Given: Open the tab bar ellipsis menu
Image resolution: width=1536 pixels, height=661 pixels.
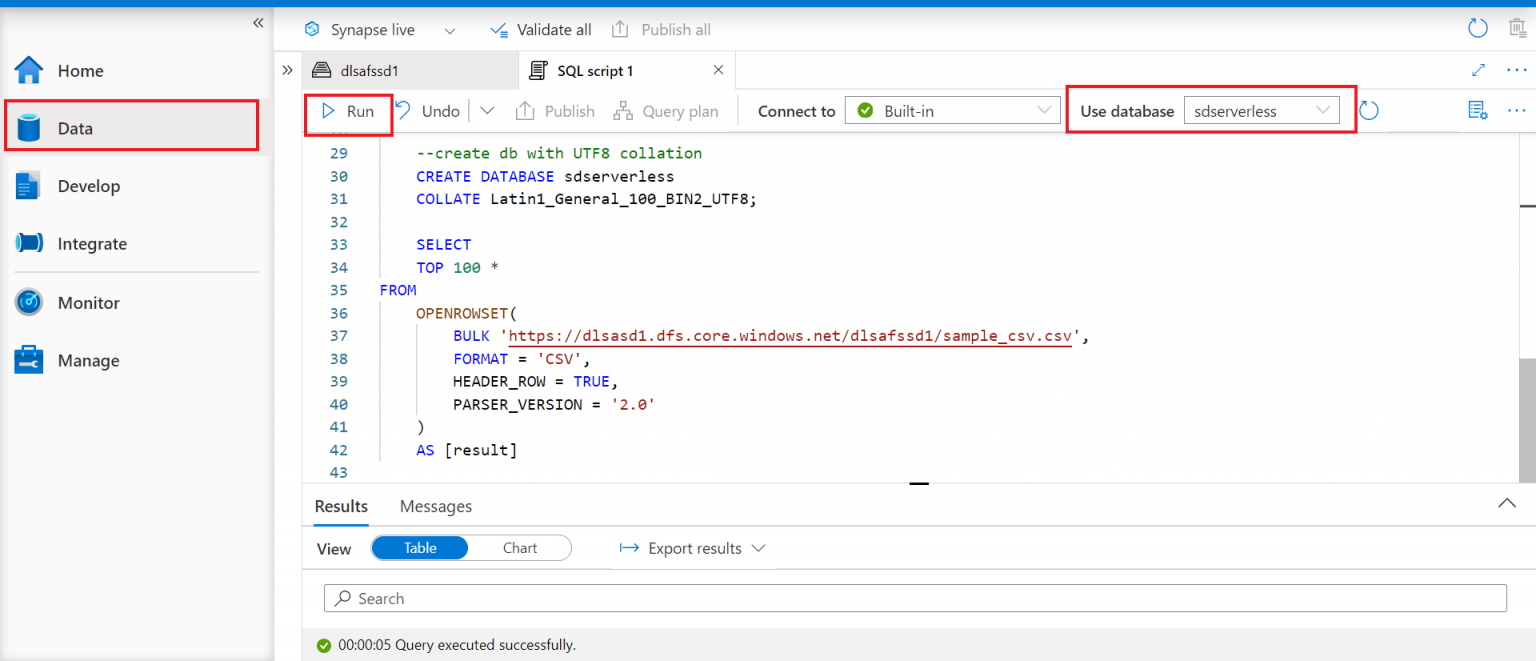Looking at the screenshot, I should 1517,70.
